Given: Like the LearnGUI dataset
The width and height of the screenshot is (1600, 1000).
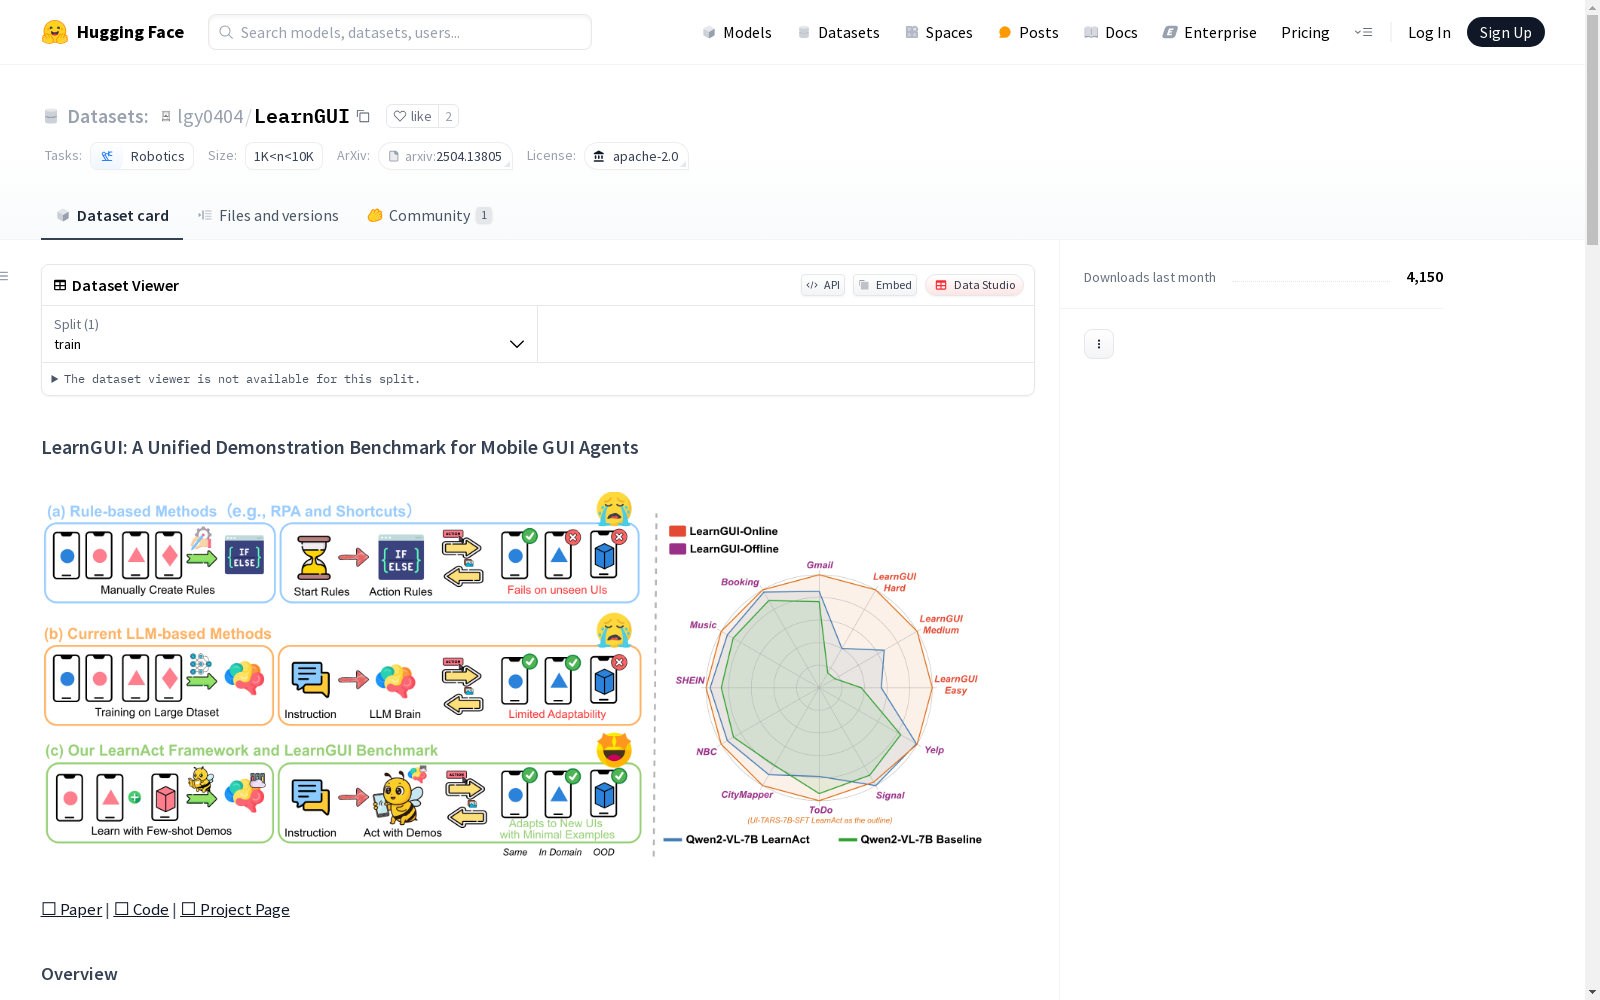Looking at the screenshot, I should click(412, 116).
